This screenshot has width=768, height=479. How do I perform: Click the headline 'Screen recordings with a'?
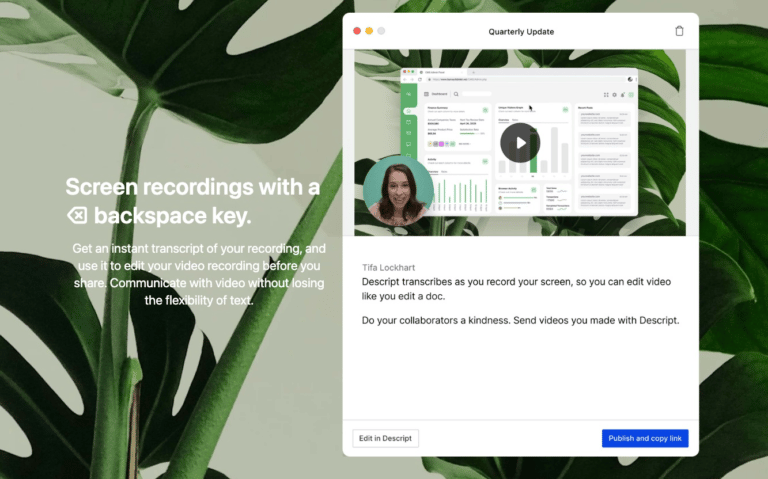[x=192, y=187]
